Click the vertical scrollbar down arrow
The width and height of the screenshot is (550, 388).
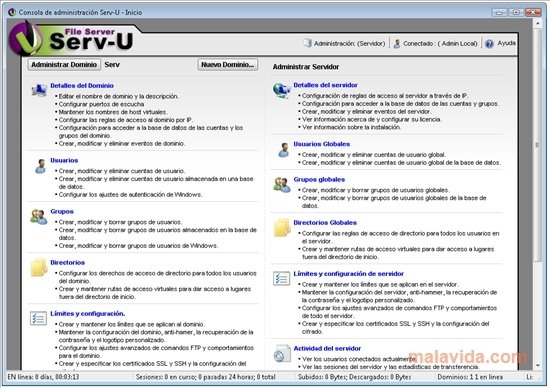(x=538, y=365)
